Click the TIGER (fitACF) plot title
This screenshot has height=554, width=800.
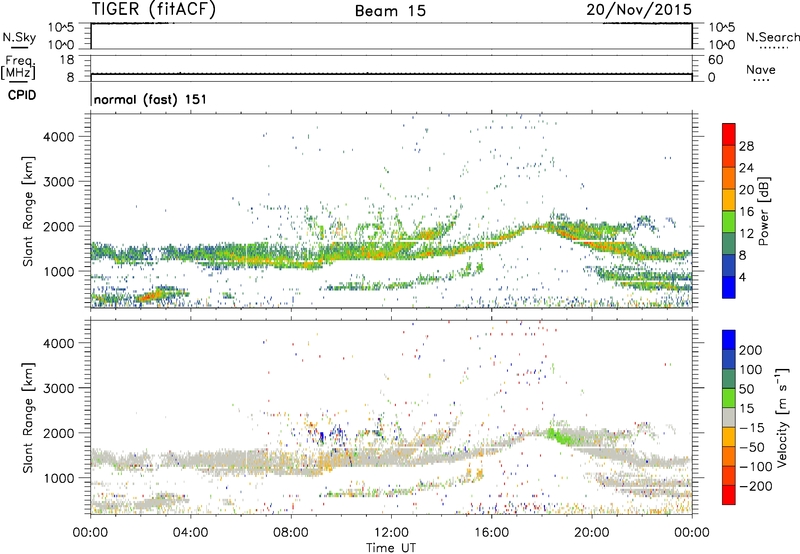click(x=154, y=9)
